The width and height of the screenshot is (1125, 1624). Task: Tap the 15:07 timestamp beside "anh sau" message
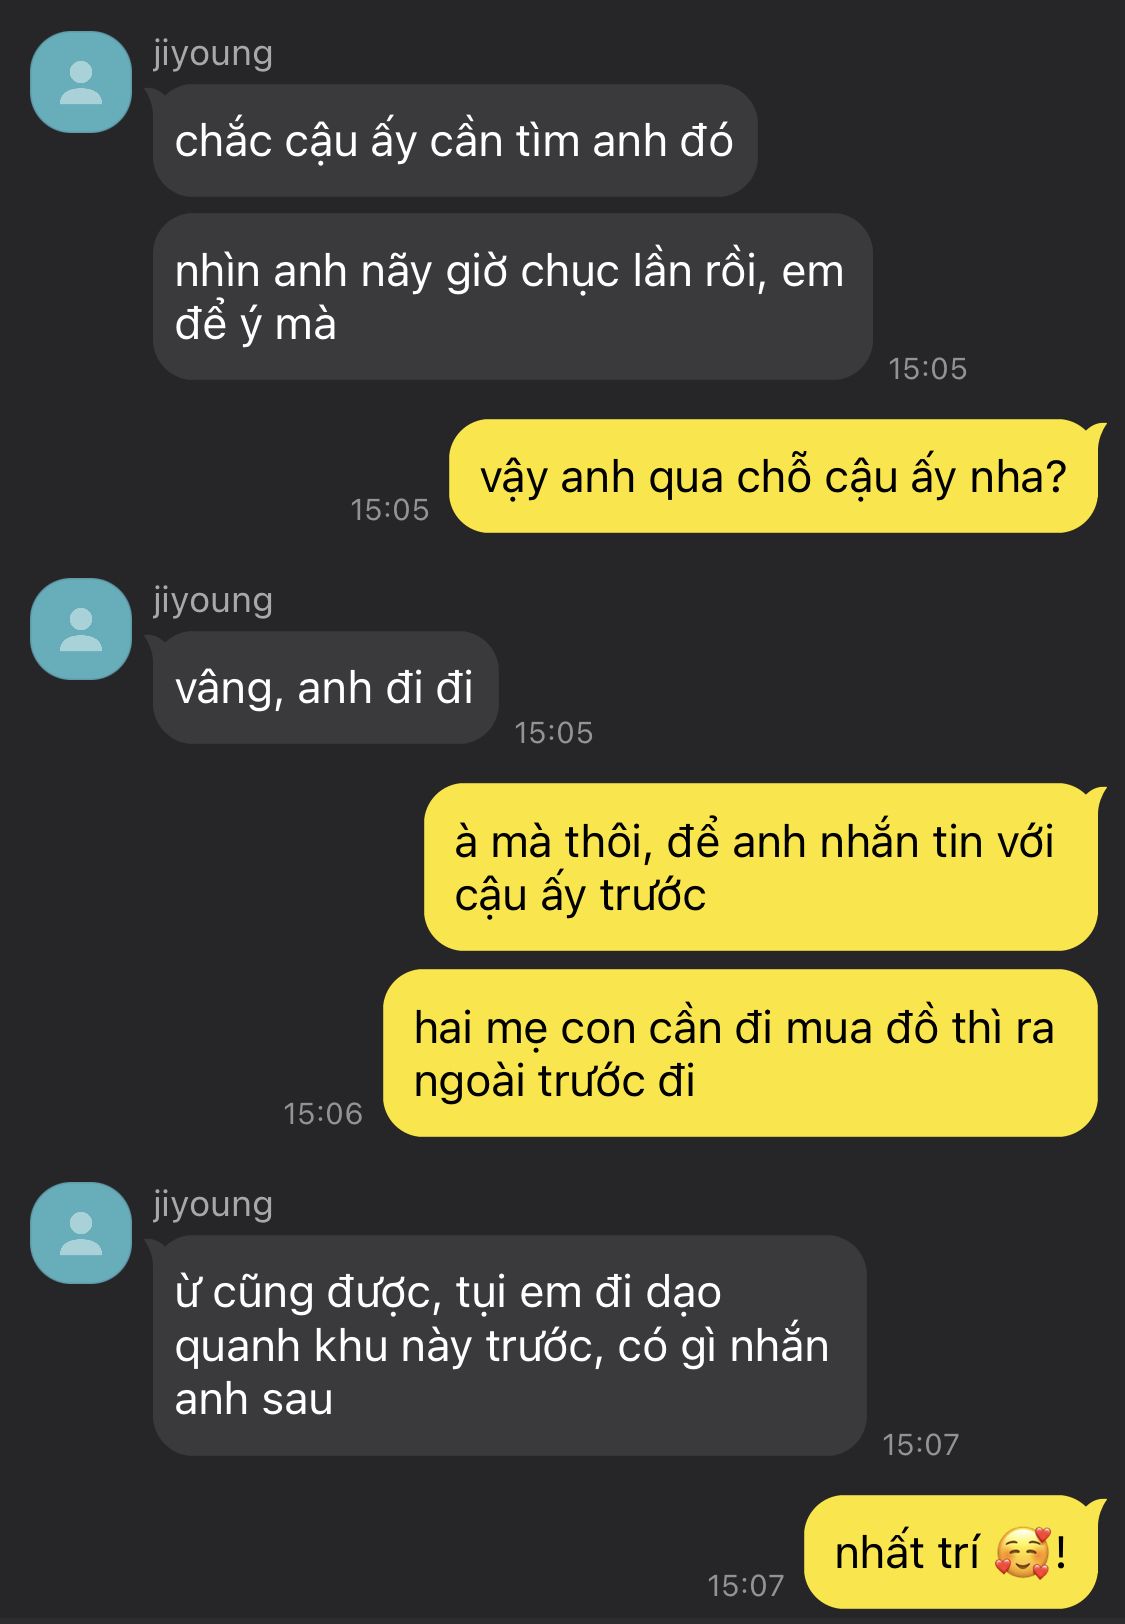(921, 1445)
